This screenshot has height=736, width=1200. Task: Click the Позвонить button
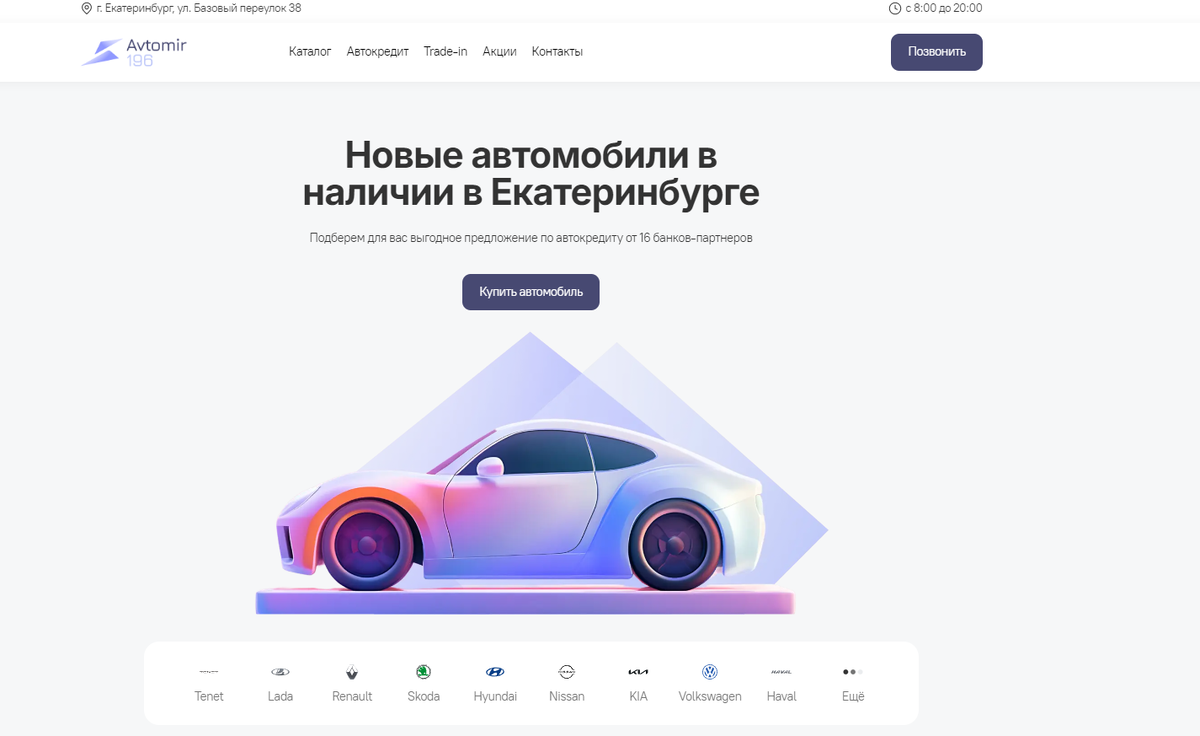[x=937, y=52]
